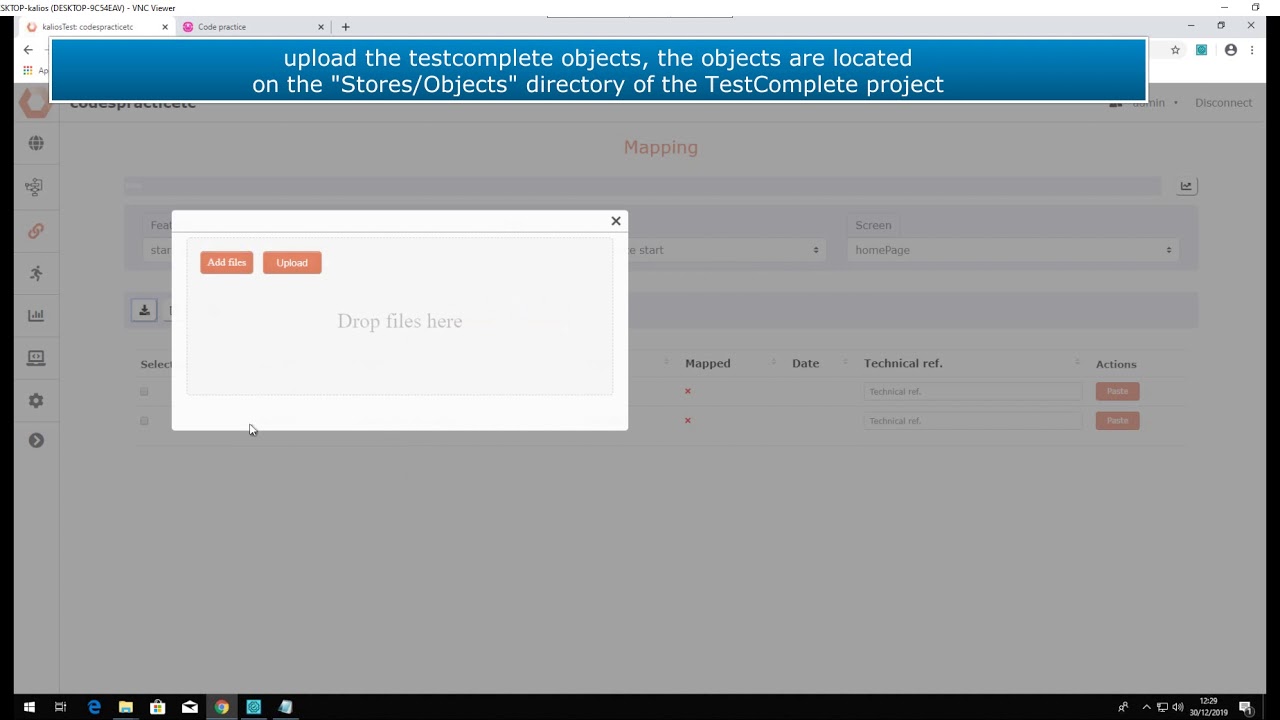This screenshot has height=720, width=1280.
Task: Bookmark the page with the star icon
Action: [x=1176, y=50]
